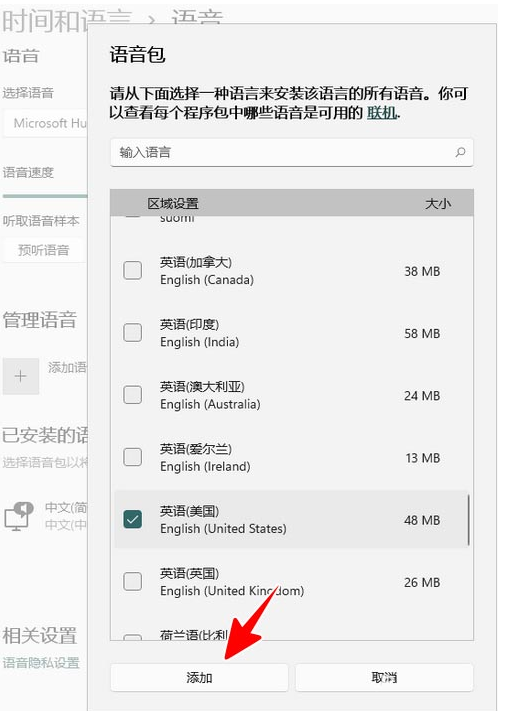Open the Microsoft Hu voice selection dropdown
This screenshot has width=506, height=711.
point(45,123)
